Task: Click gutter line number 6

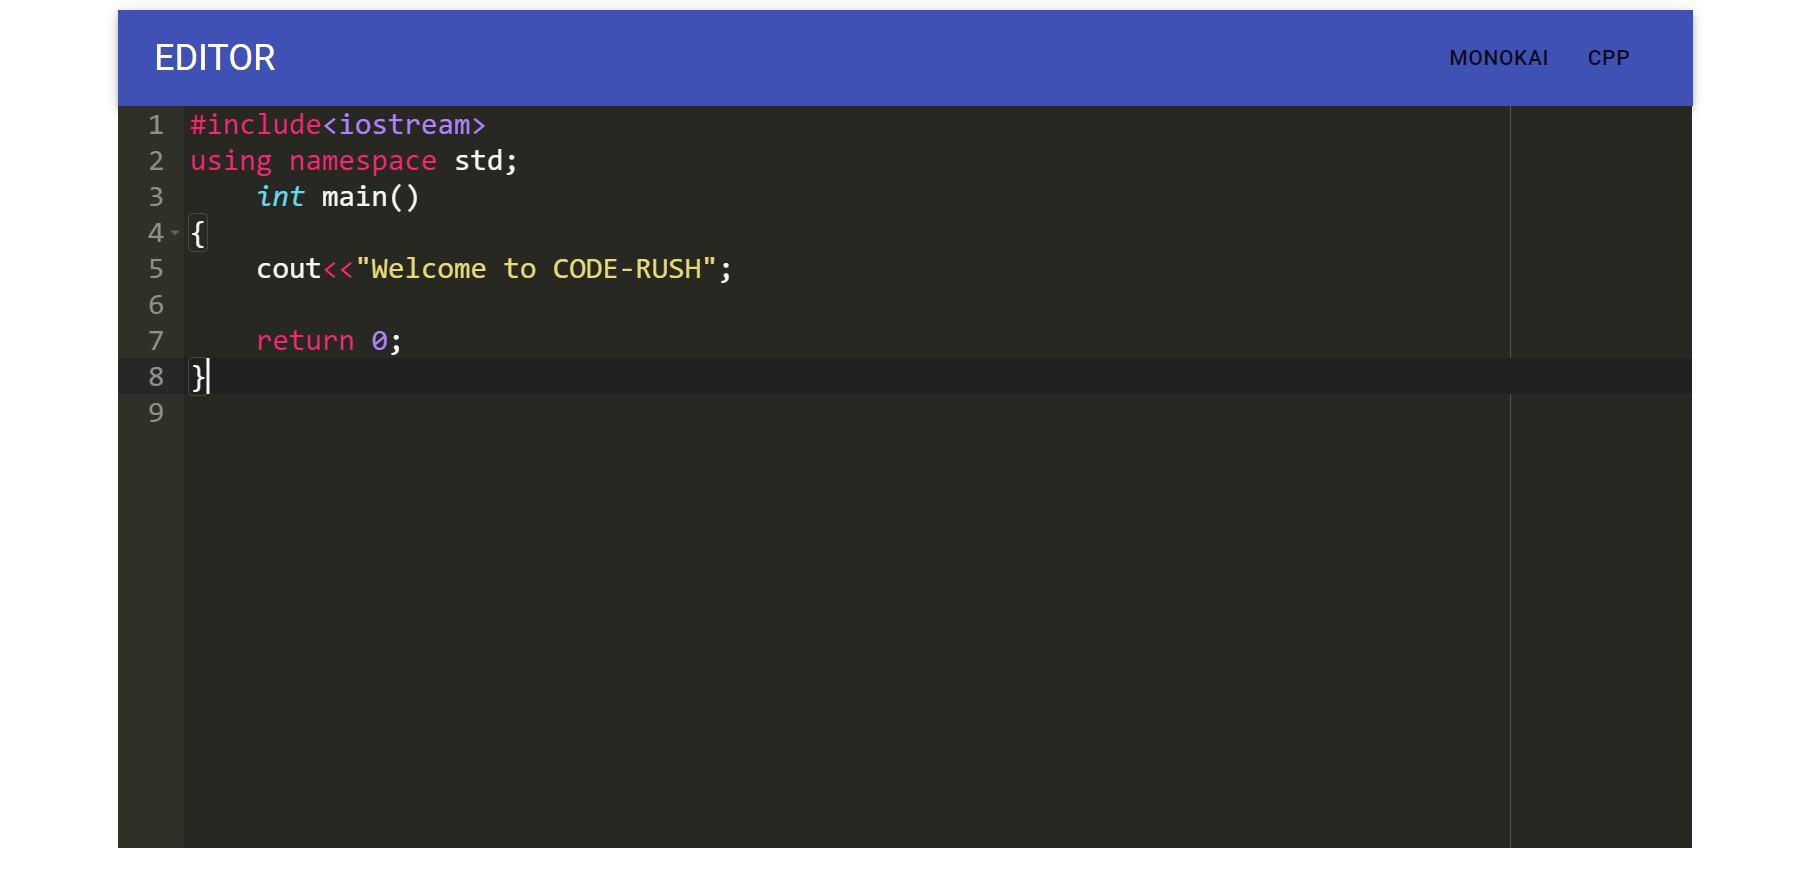Action: point(156,305)
